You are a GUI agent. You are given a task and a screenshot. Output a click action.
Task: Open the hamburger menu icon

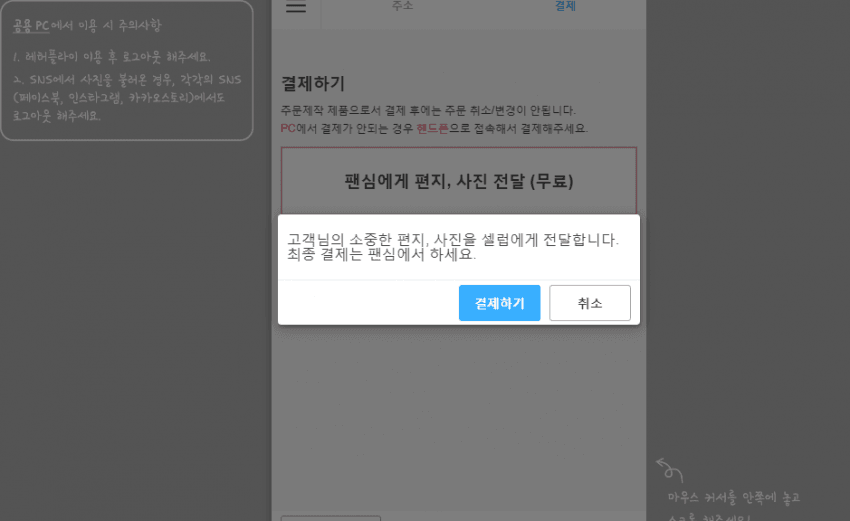pyautogui.click(x=296, y=7)
